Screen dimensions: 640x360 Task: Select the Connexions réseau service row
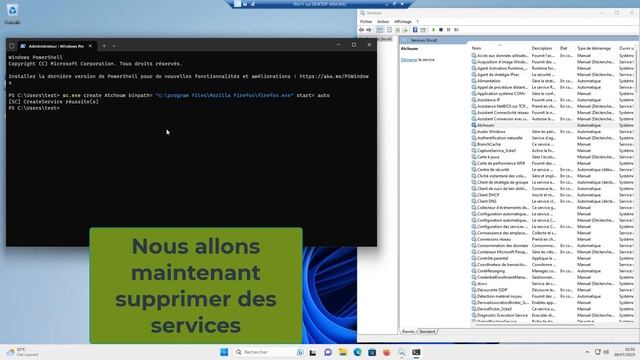553,239
